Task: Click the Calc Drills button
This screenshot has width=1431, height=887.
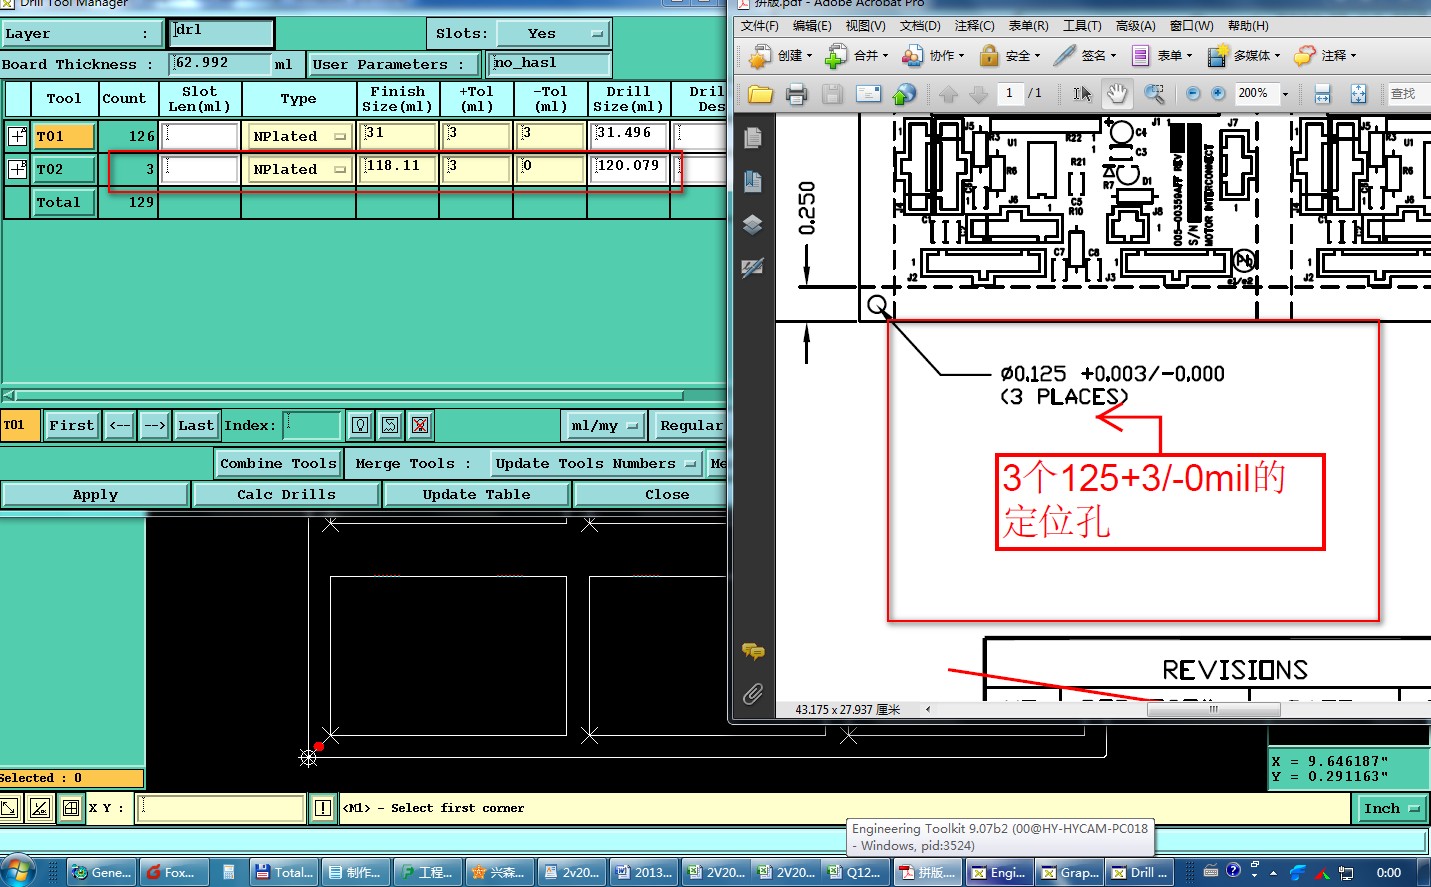Action: coord(286,494)
